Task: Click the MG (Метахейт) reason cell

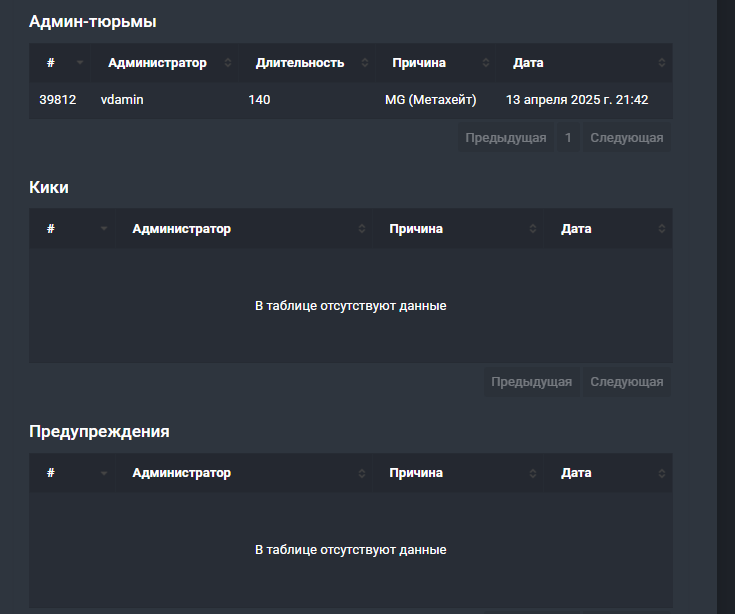Action: click(x=431, y=100)
